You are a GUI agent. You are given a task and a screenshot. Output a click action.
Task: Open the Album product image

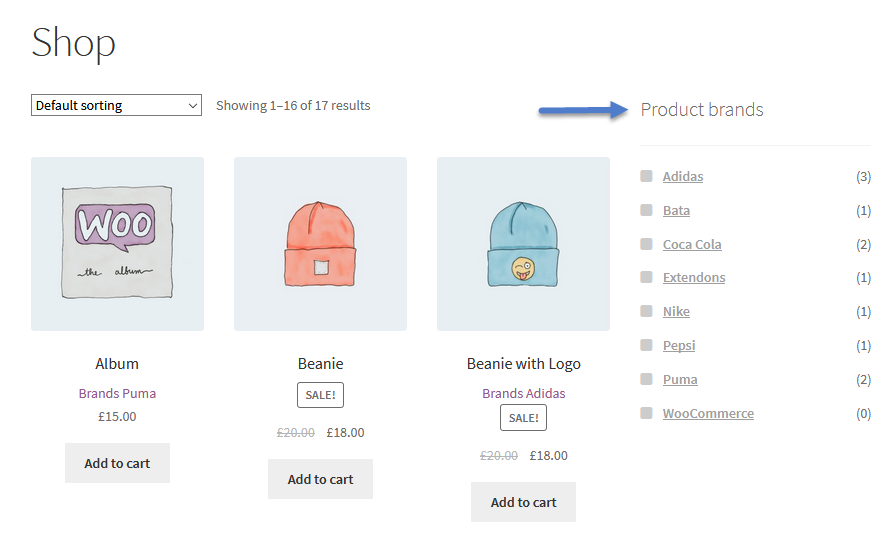(117, 244)
